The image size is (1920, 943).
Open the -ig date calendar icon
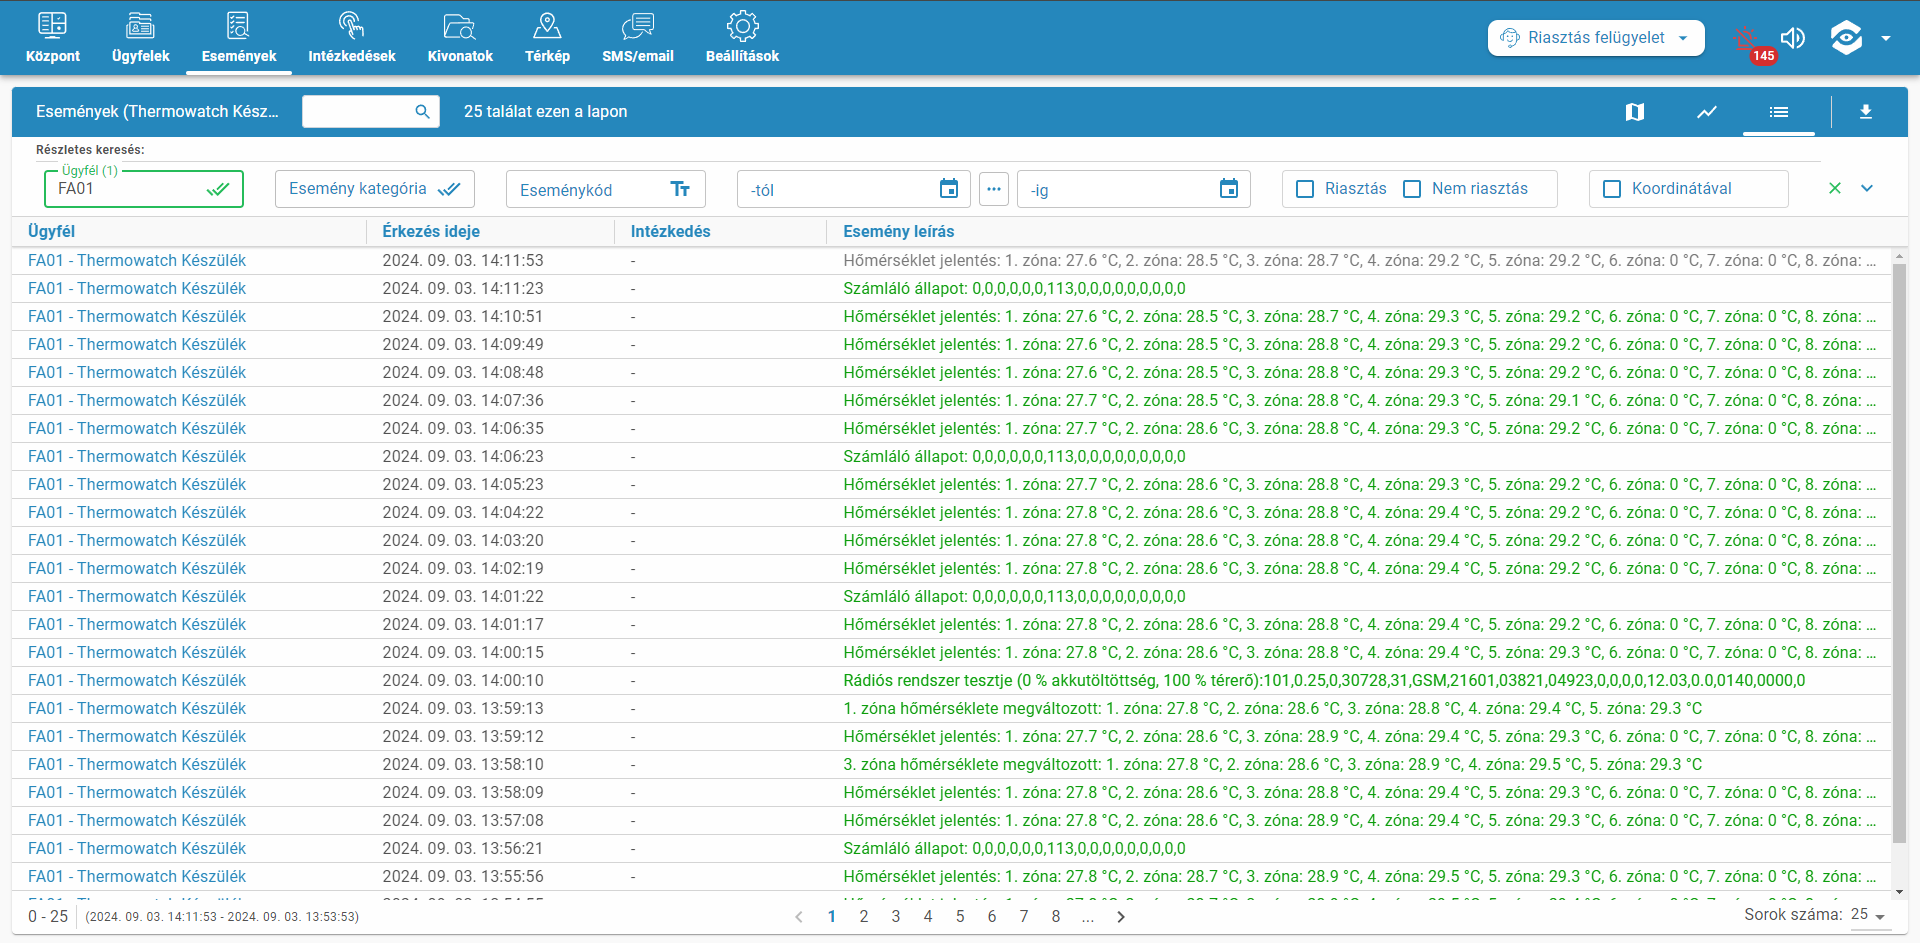(x=1229, y=188)
